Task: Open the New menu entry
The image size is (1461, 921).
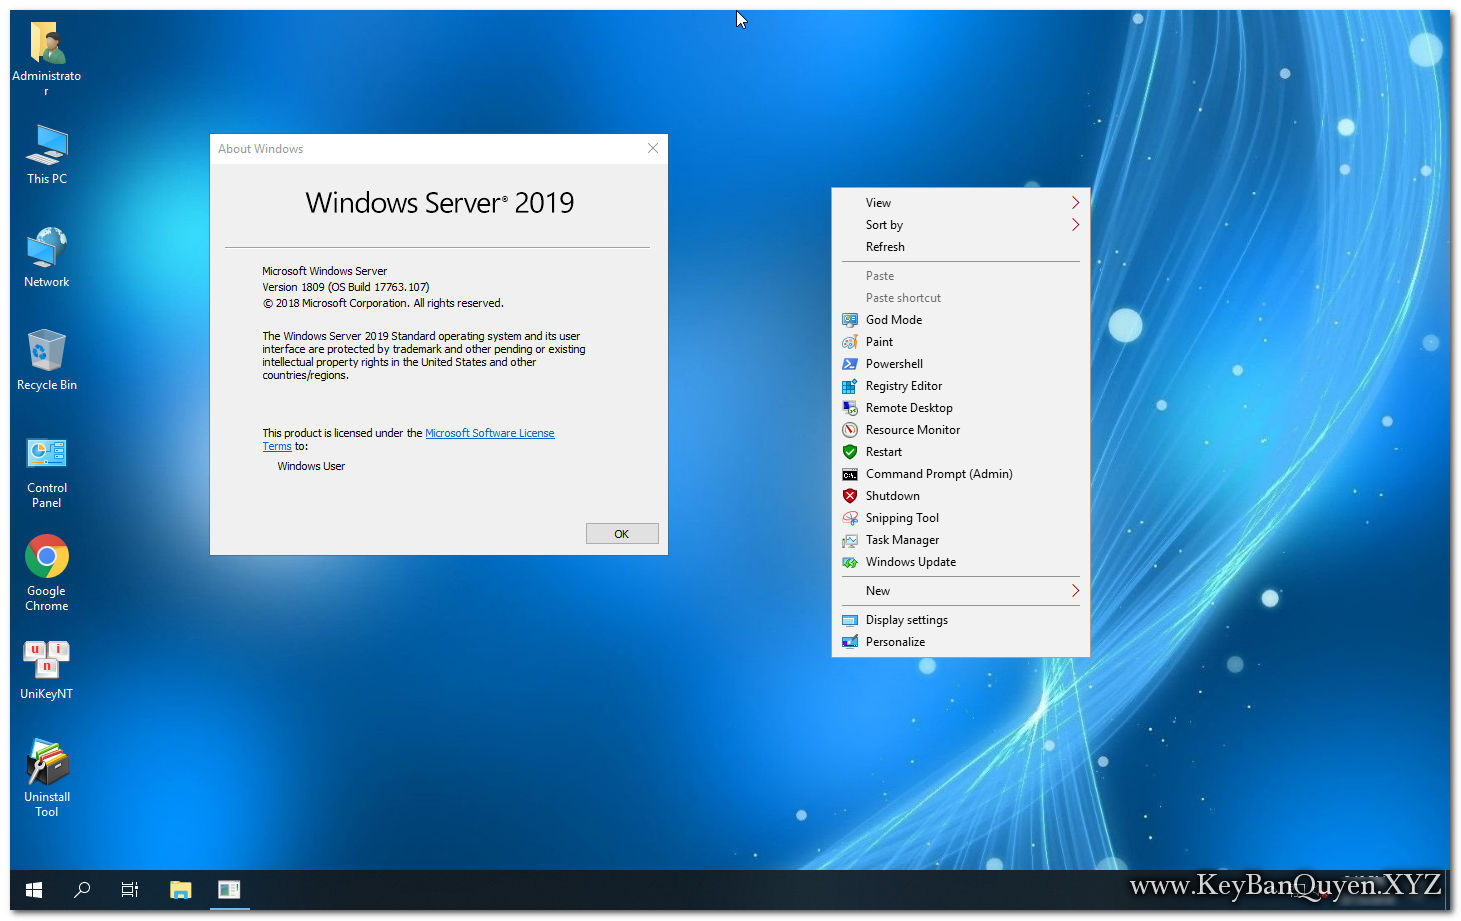Action: point(961,591)
